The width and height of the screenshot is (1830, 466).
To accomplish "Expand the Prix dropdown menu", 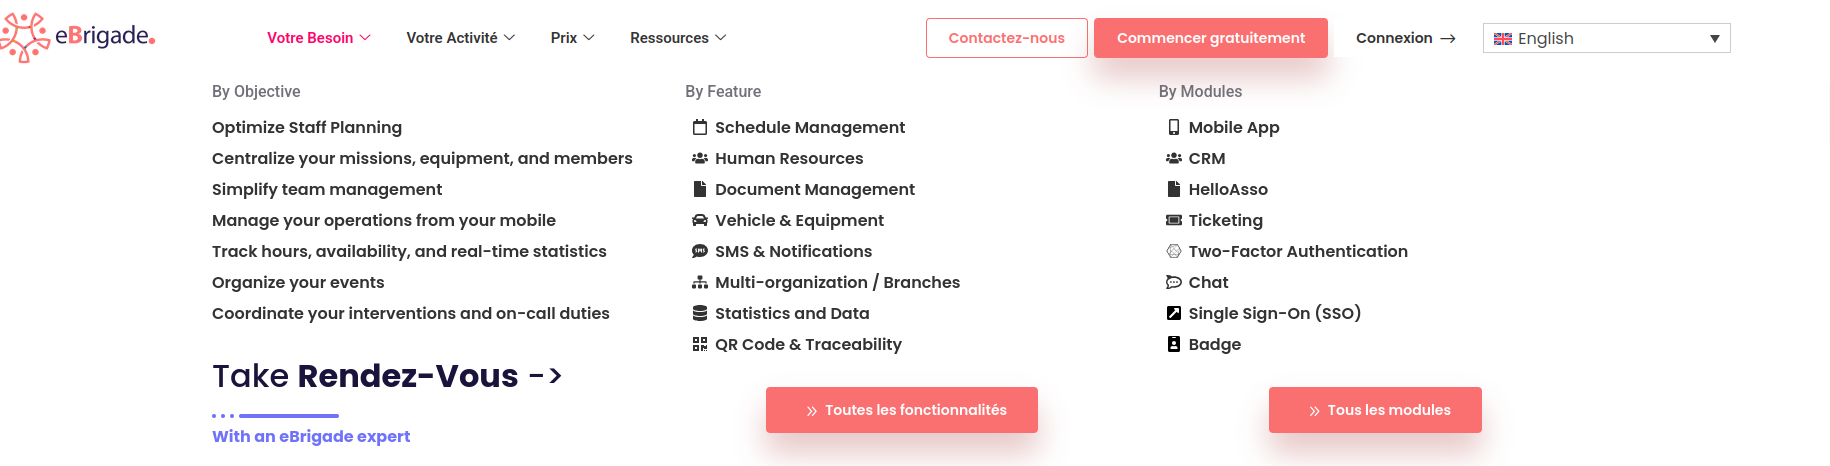I will 572,38.
